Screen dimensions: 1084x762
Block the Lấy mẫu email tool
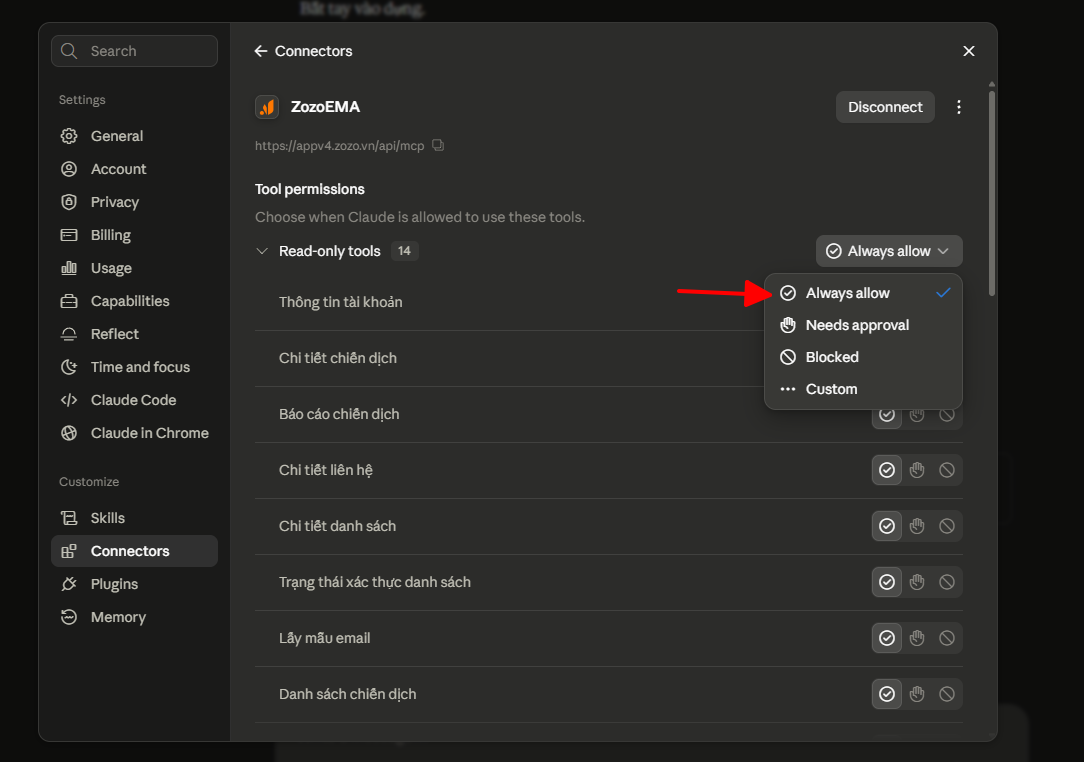tap(947, 638)
